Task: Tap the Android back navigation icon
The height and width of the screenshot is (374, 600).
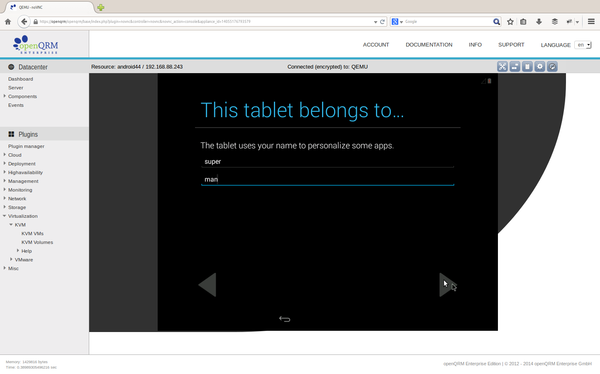Action: point(284,319)
